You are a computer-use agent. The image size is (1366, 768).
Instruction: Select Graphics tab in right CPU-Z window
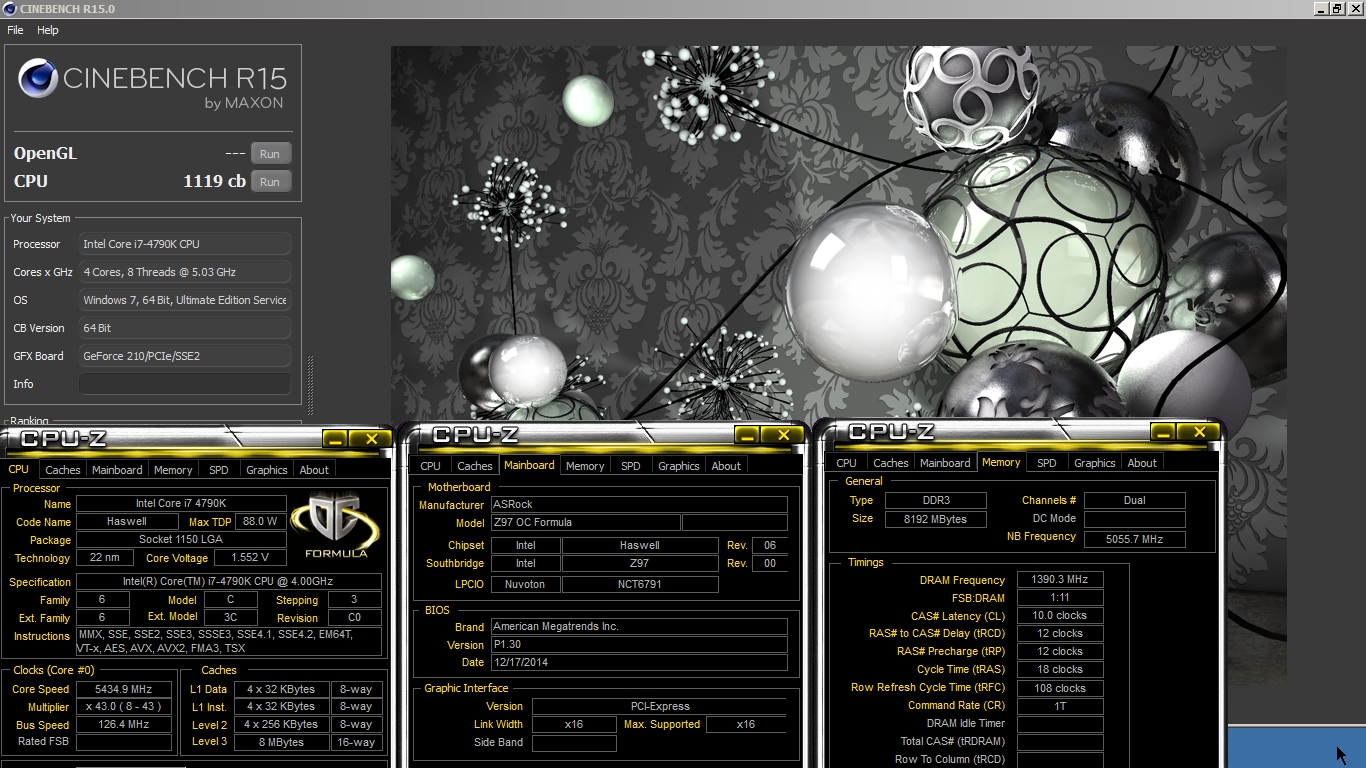tap(1095, 463)
